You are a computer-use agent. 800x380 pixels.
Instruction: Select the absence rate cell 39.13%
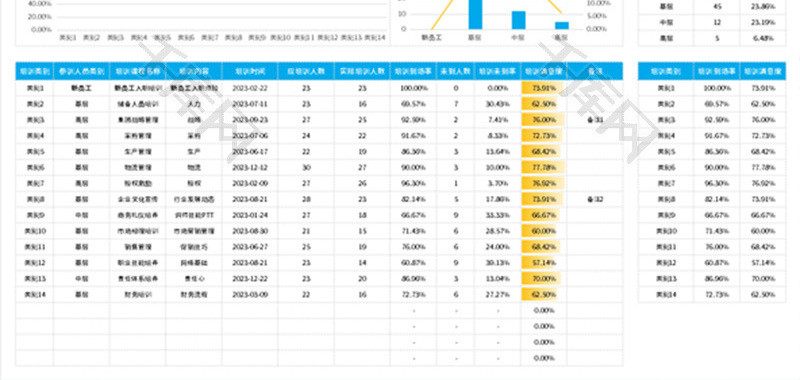[497, 263]
